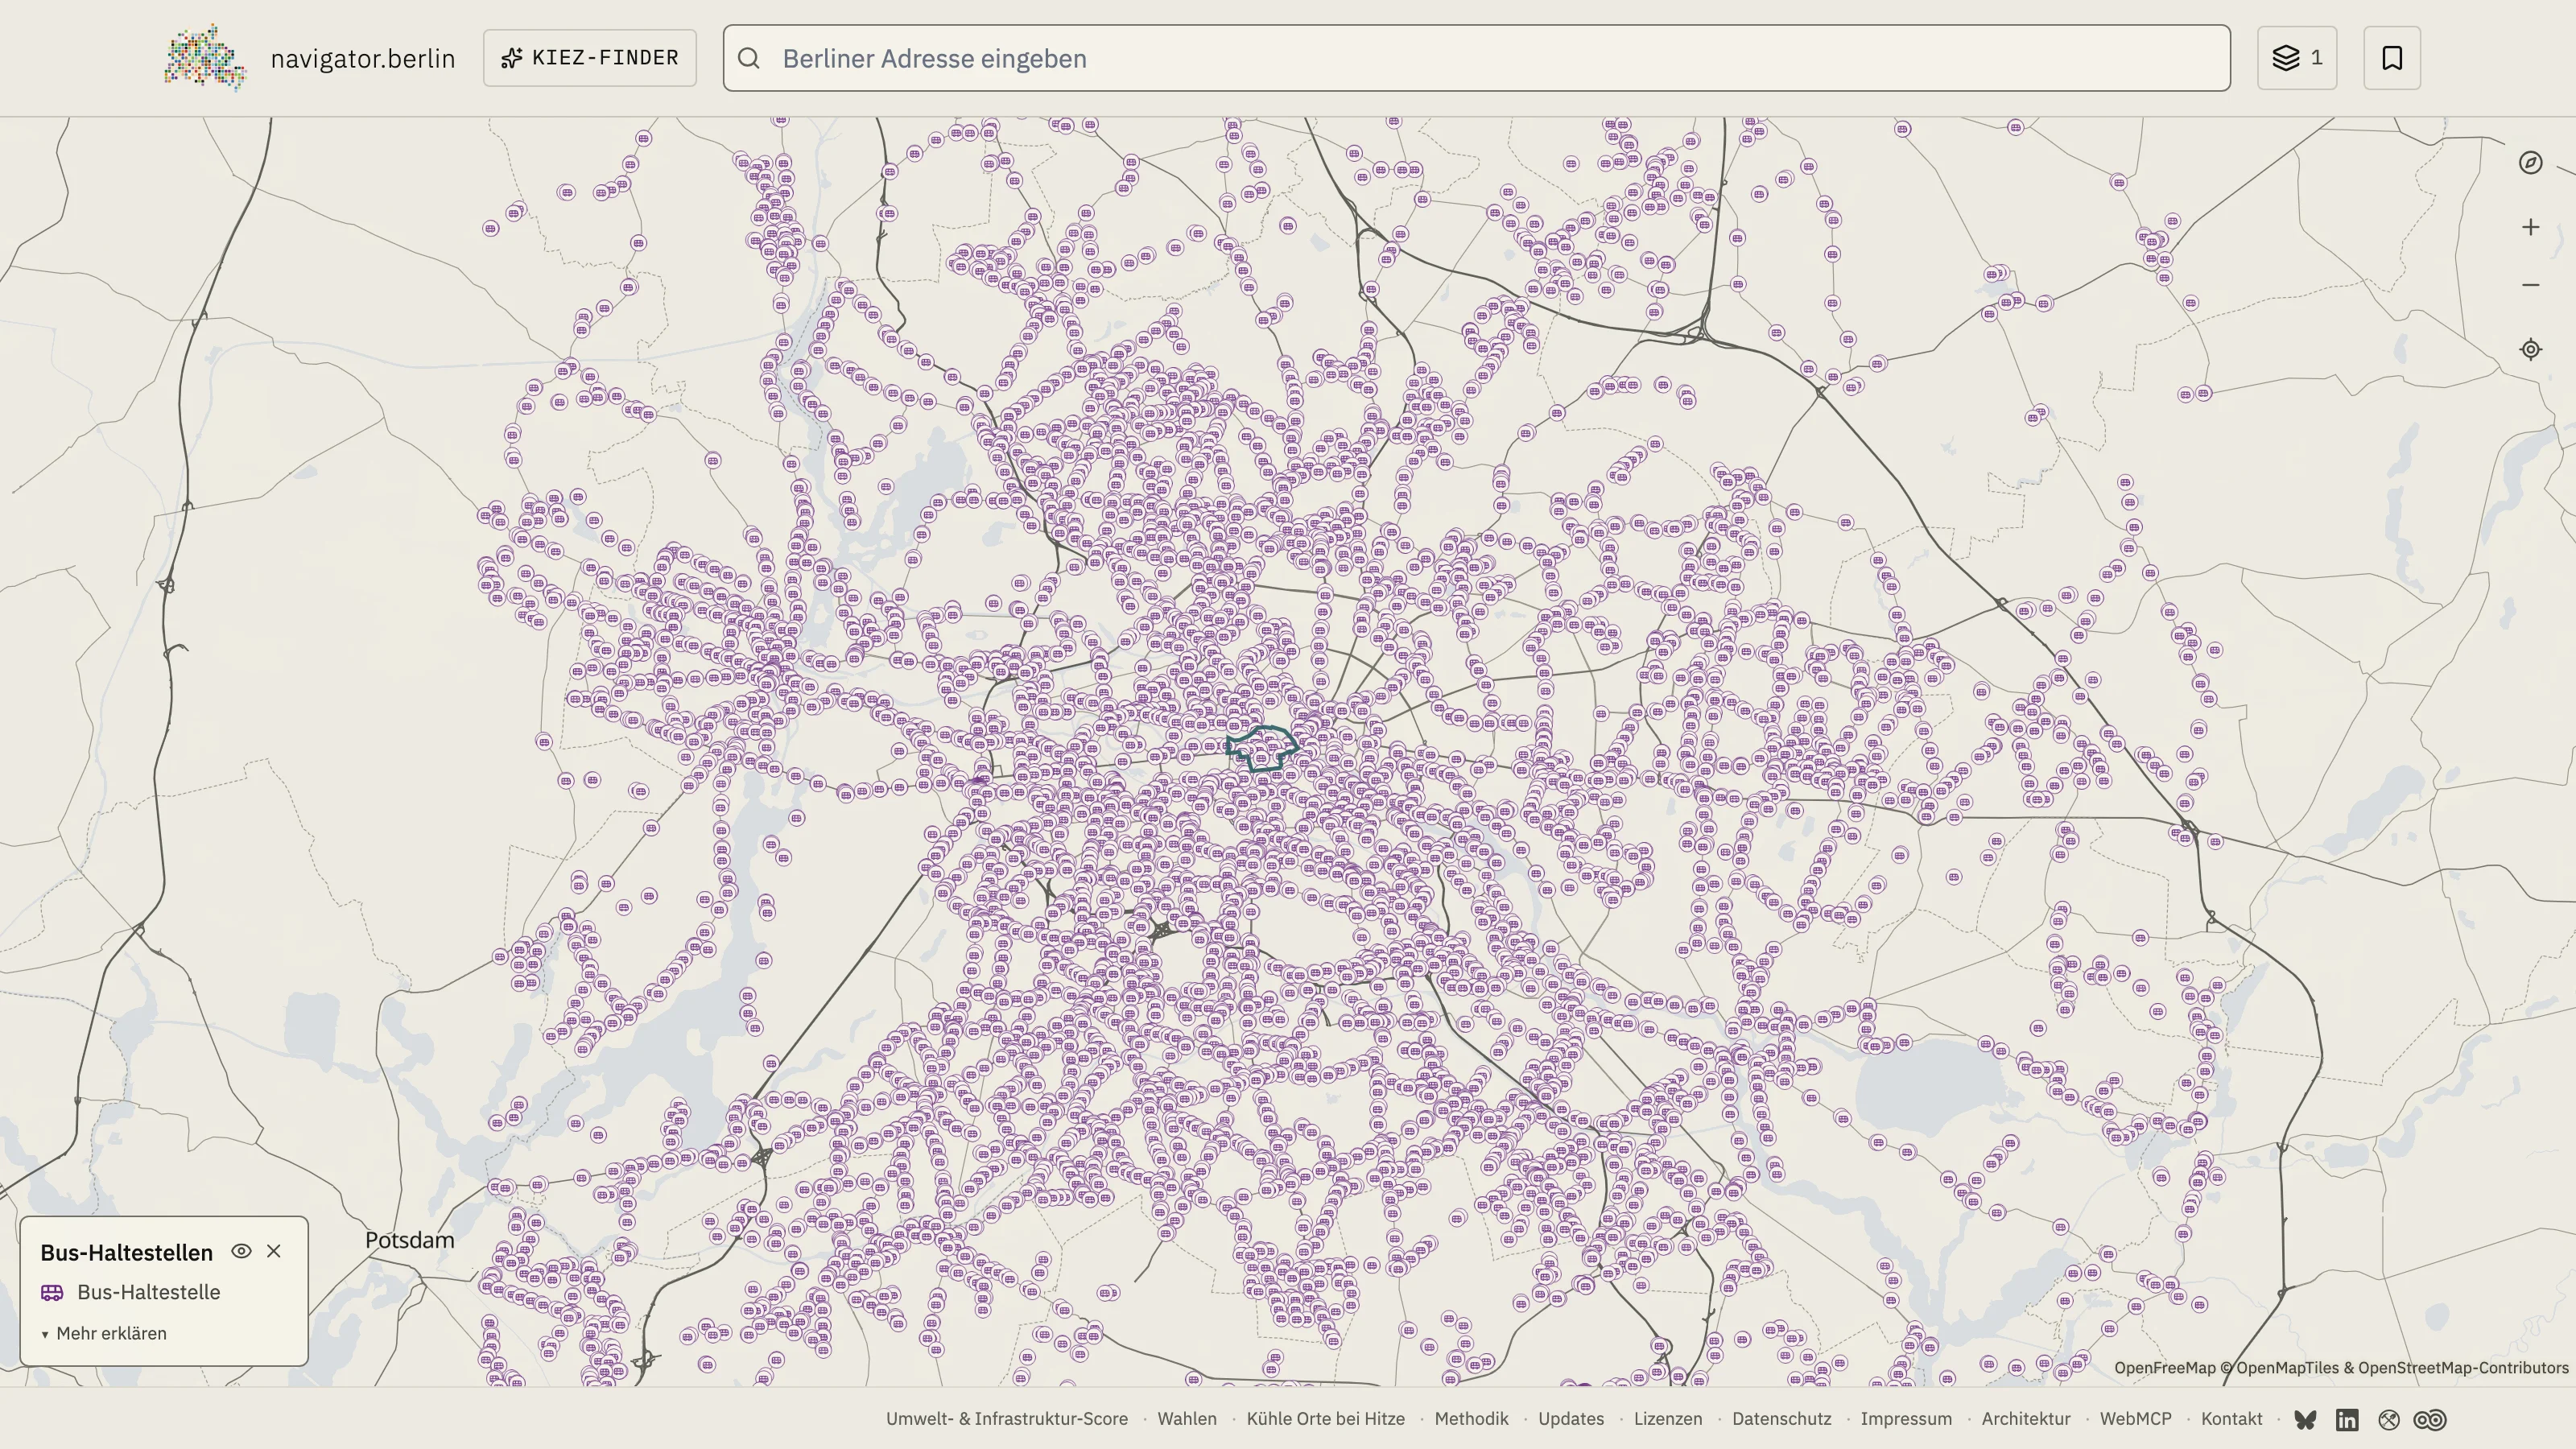Open the Datenschutz page
The width and height of the screenshot is (2576, 1449).
[x=1782, y=1419]
